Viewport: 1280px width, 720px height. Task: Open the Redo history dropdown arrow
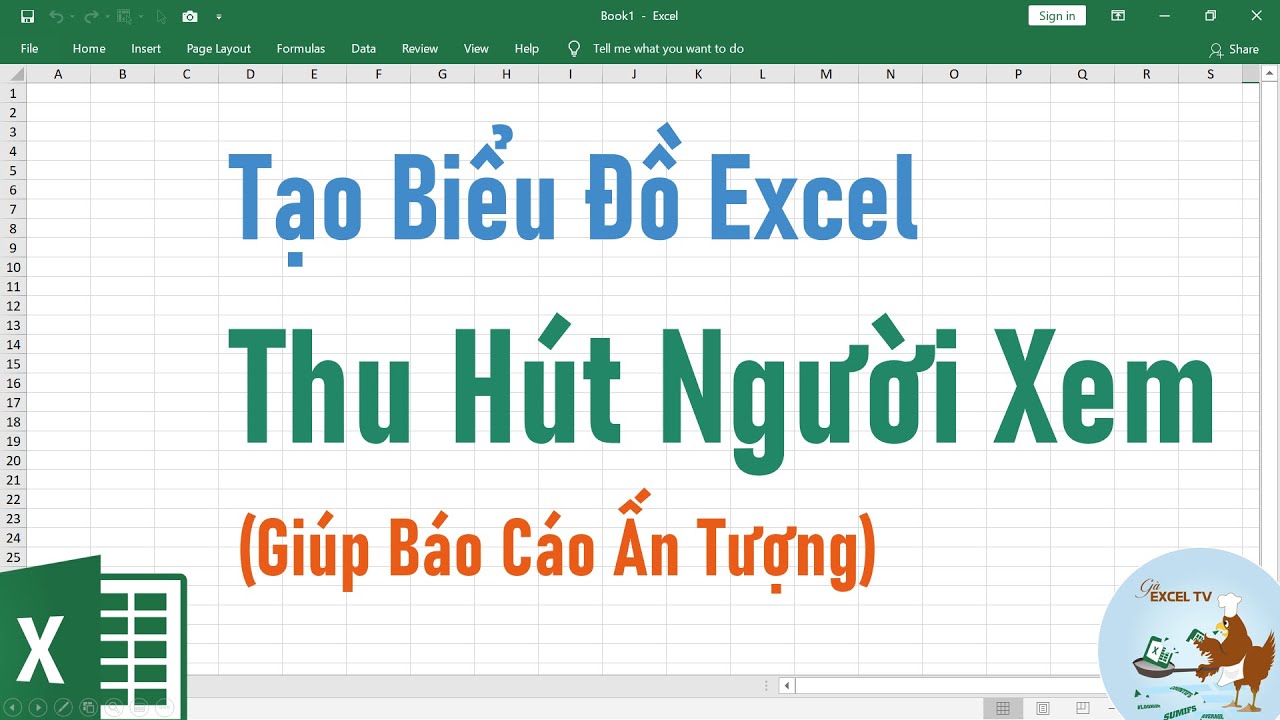(x=106, y=16)
